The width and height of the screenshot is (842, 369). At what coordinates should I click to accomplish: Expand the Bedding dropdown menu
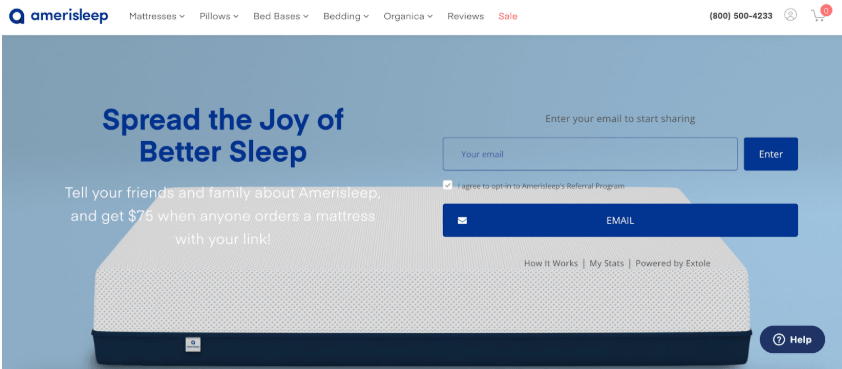coord(346,16)
